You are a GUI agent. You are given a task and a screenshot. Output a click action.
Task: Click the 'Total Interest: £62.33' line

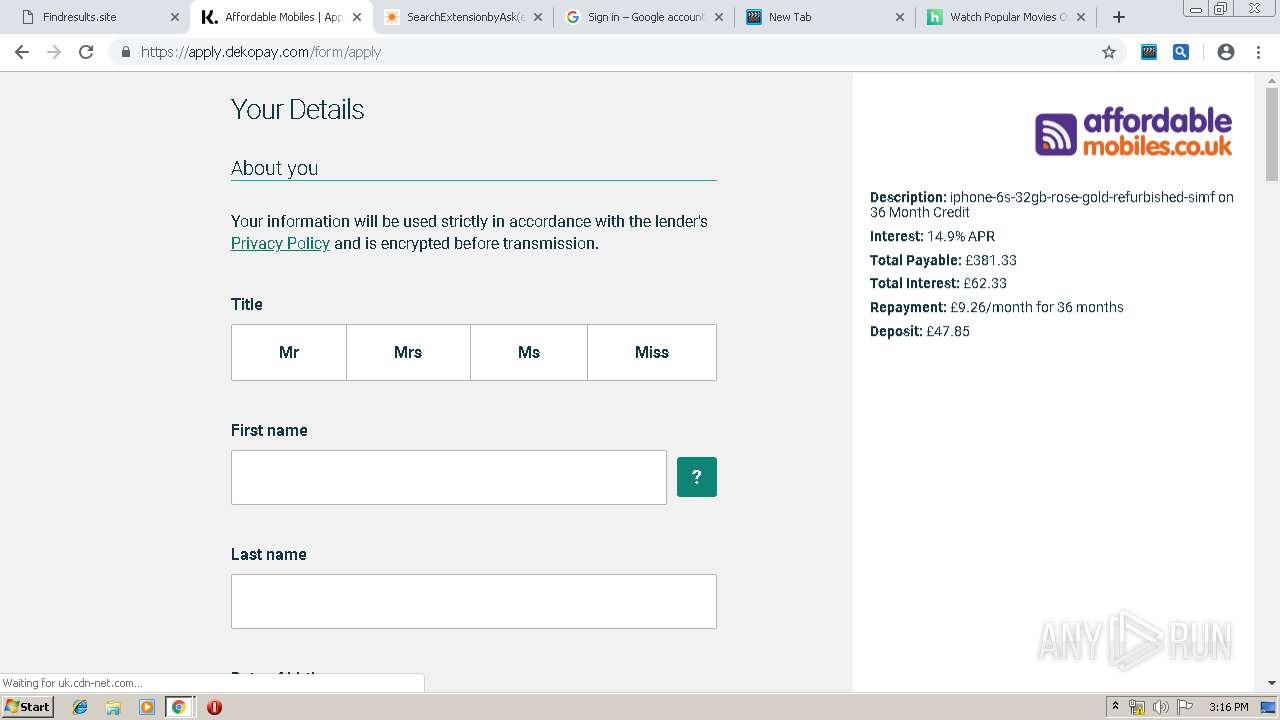[x=938, y=283]
